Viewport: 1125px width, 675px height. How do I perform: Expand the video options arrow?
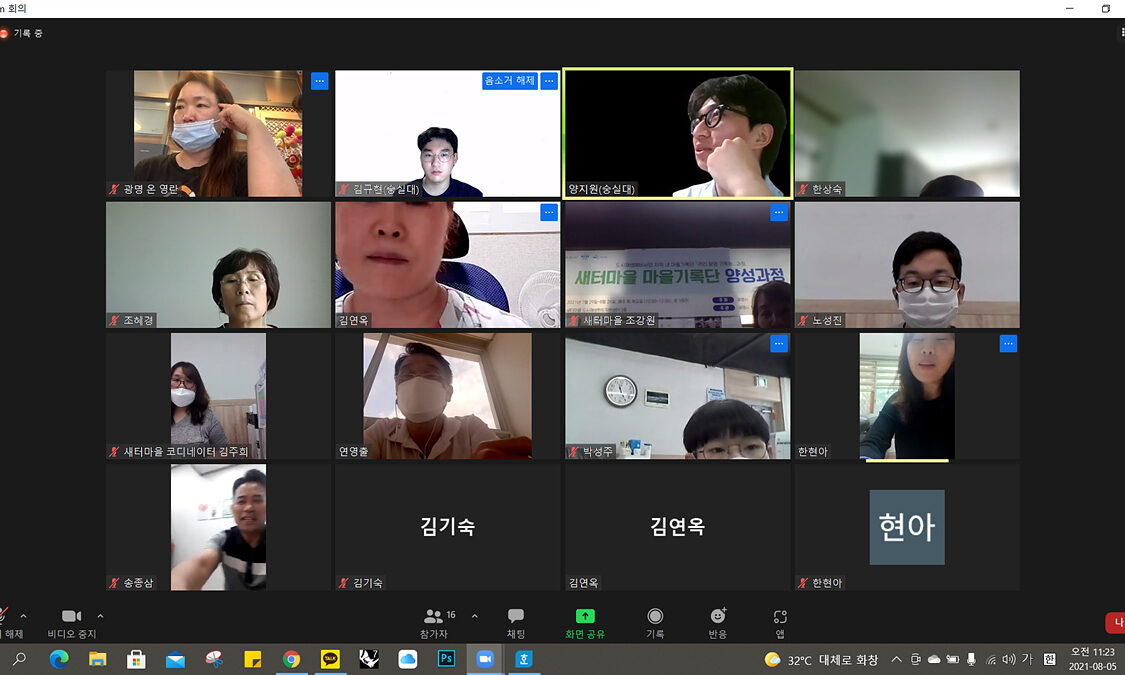pos(100,616)
